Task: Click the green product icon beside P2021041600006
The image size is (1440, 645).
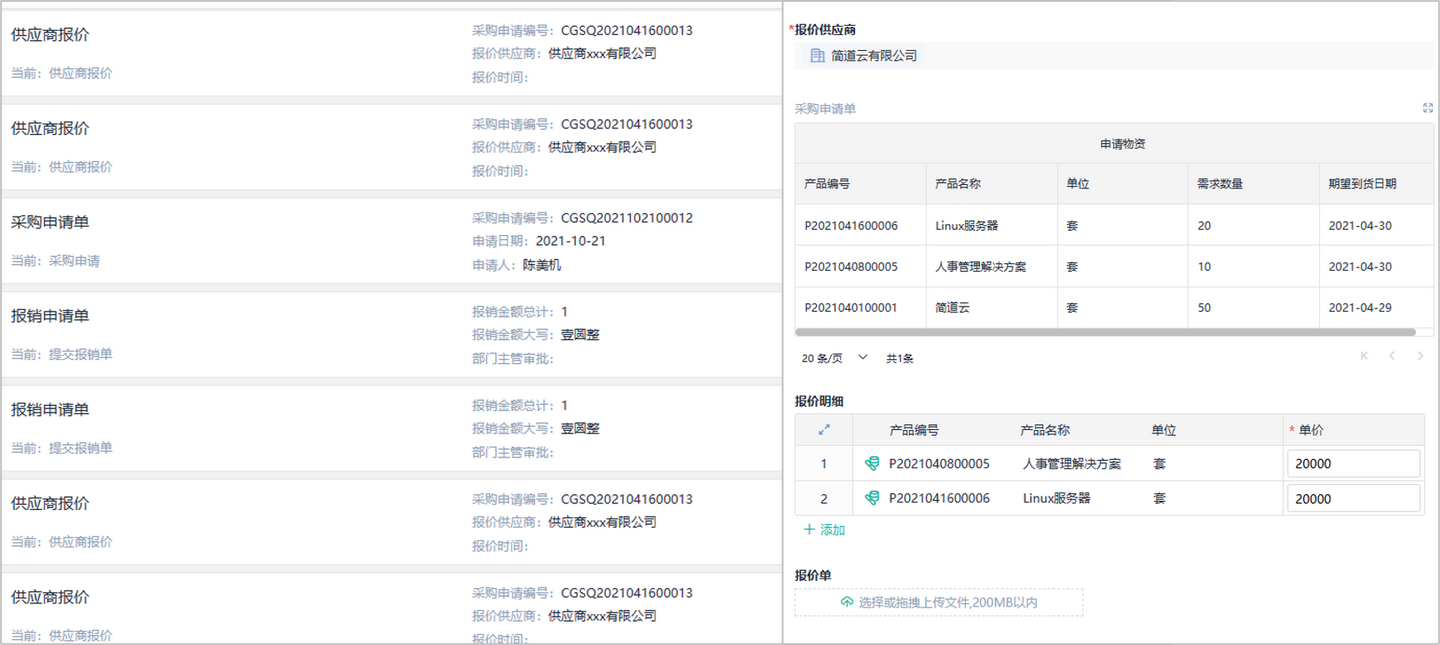Action: tap(871, 497)
